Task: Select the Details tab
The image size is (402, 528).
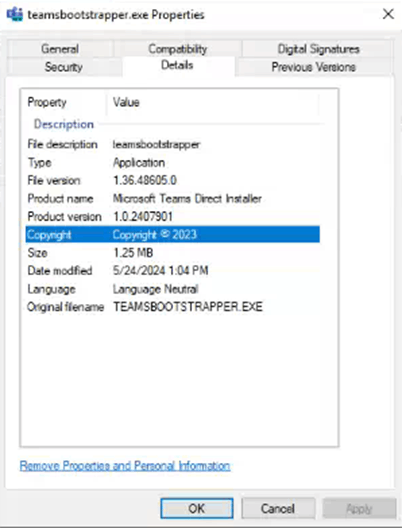Action: 177,65
